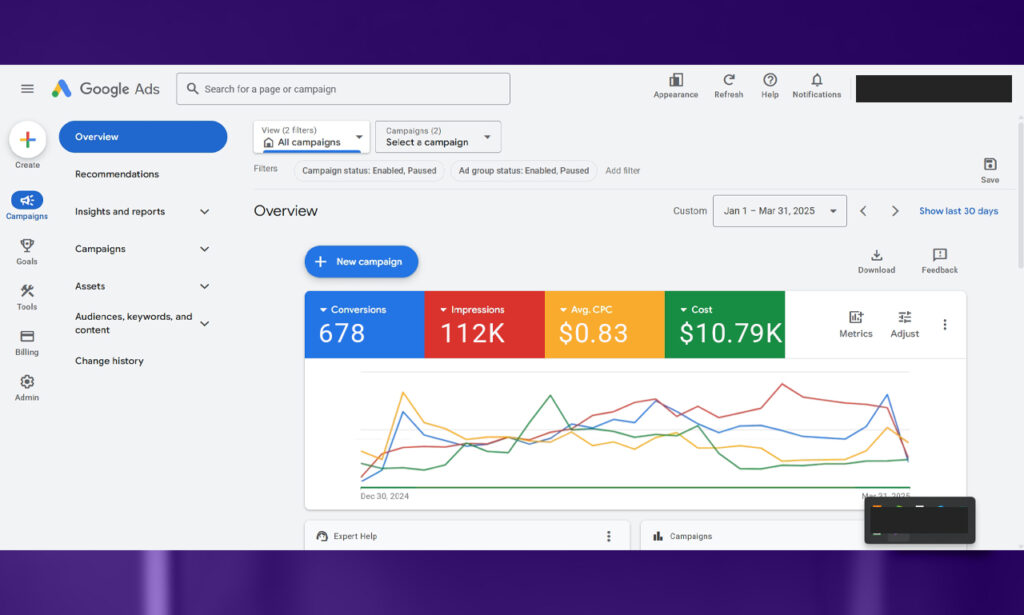
Task: Open the All campaigns view dropdown
Action: click(x=312, y=137)
